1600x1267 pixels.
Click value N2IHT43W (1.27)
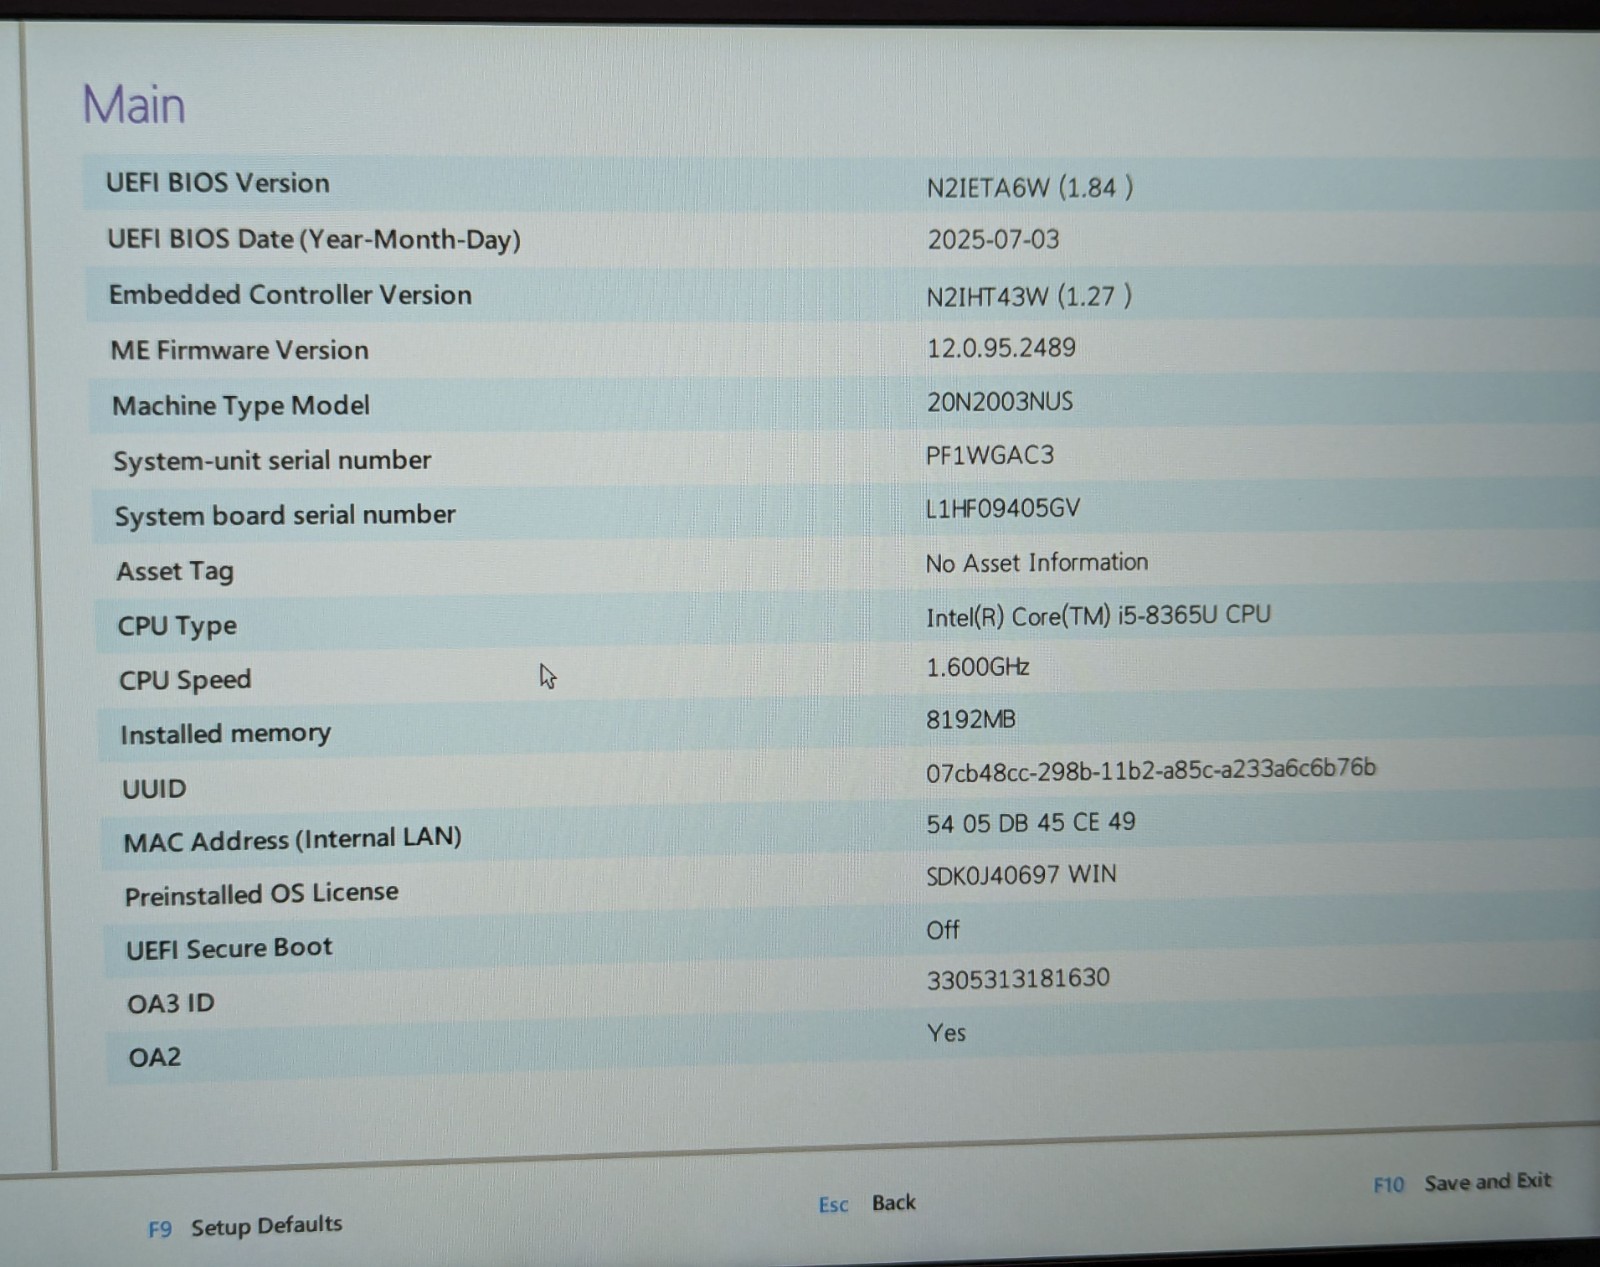tap(1029, 296)
